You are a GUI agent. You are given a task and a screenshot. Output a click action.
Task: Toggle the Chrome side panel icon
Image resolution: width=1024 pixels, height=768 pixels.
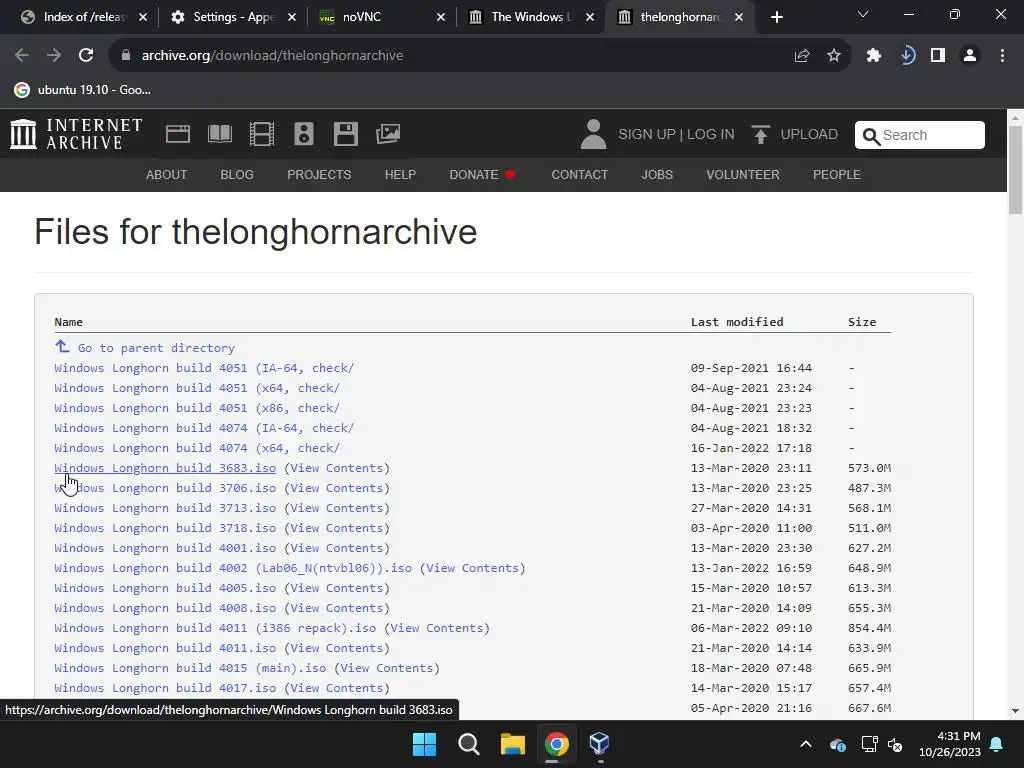[938, 56]
